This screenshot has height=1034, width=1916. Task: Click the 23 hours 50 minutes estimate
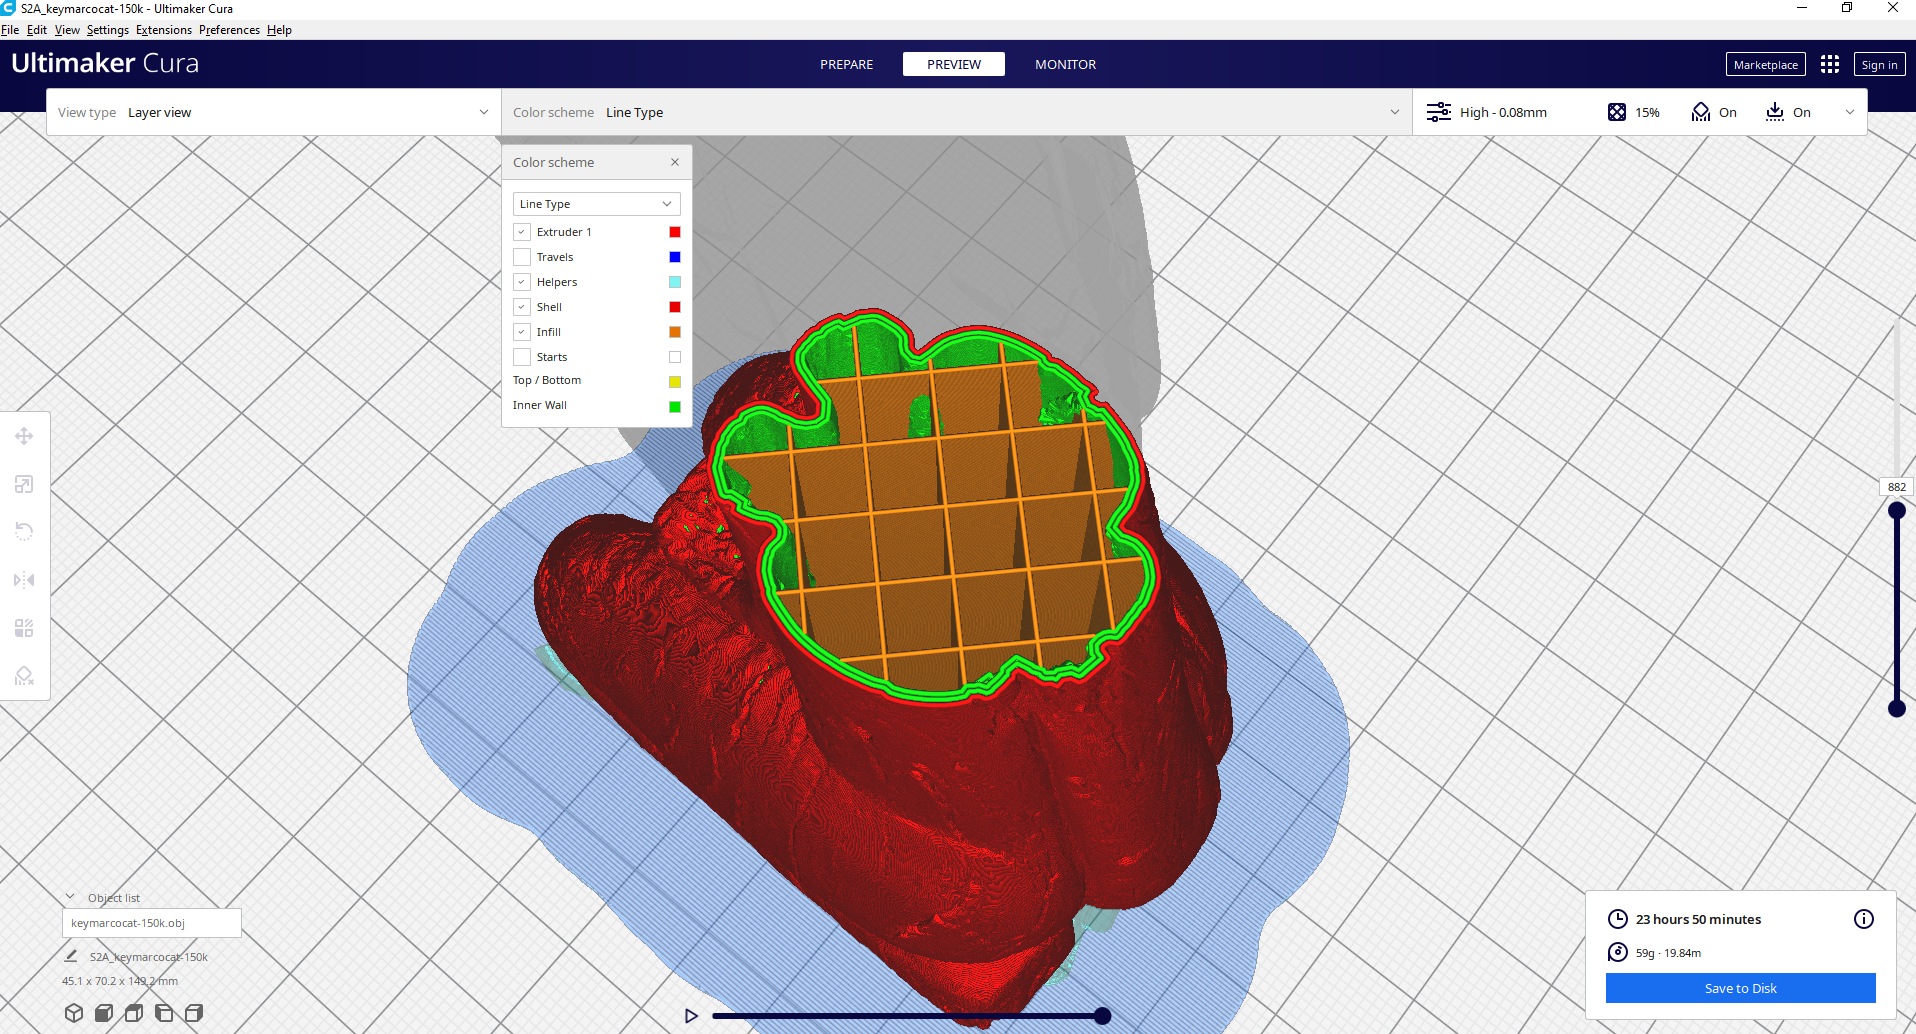tap(1698, 919)
